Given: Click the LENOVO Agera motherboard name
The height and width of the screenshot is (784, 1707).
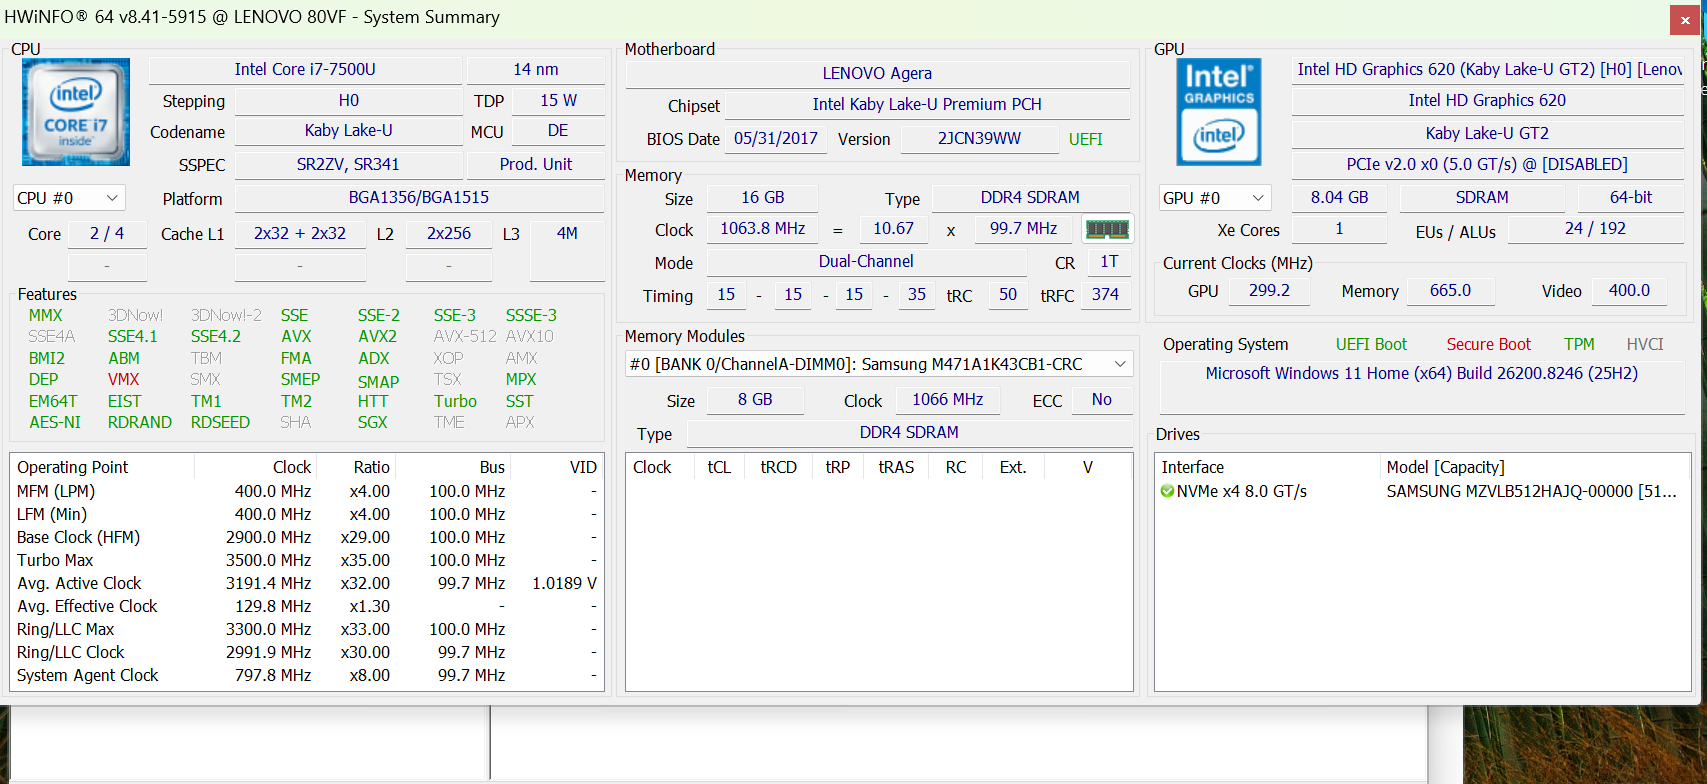Looking at the screenshot, I should pos(877,73).
